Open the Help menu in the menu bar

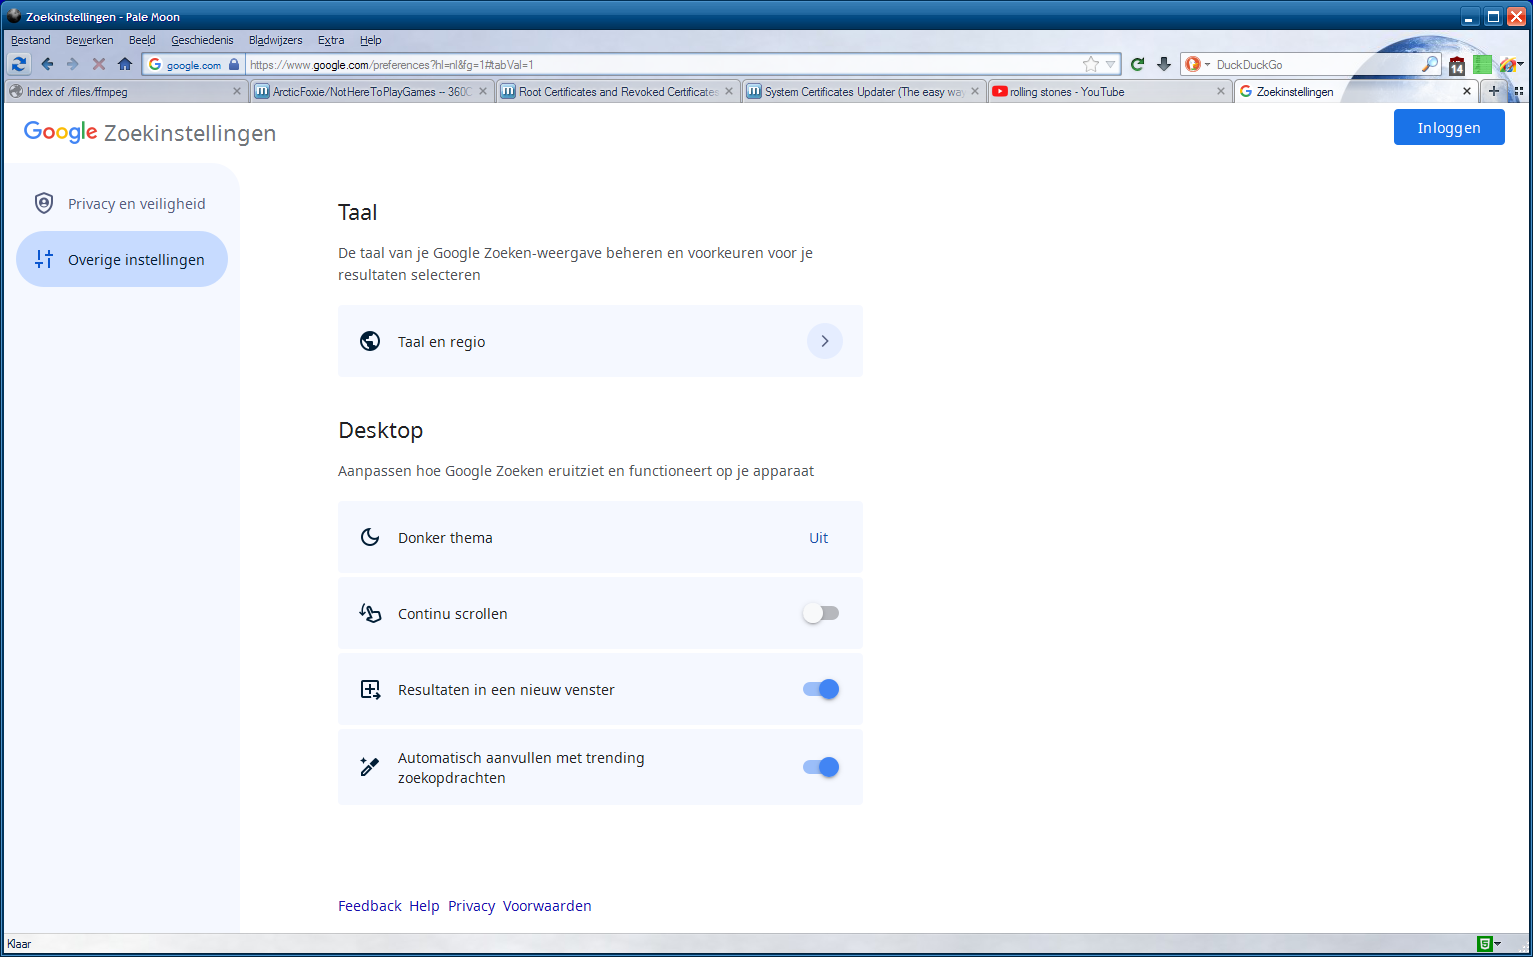point(371,40)
